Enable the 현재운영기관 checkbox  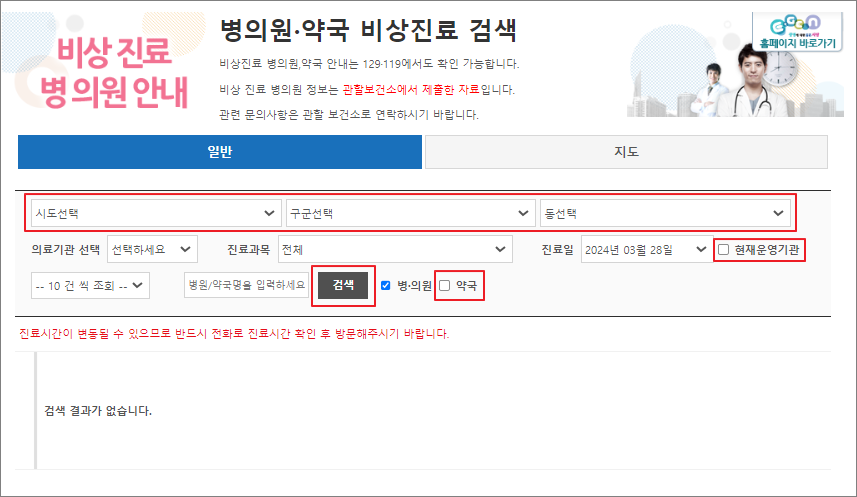point(724,249)
